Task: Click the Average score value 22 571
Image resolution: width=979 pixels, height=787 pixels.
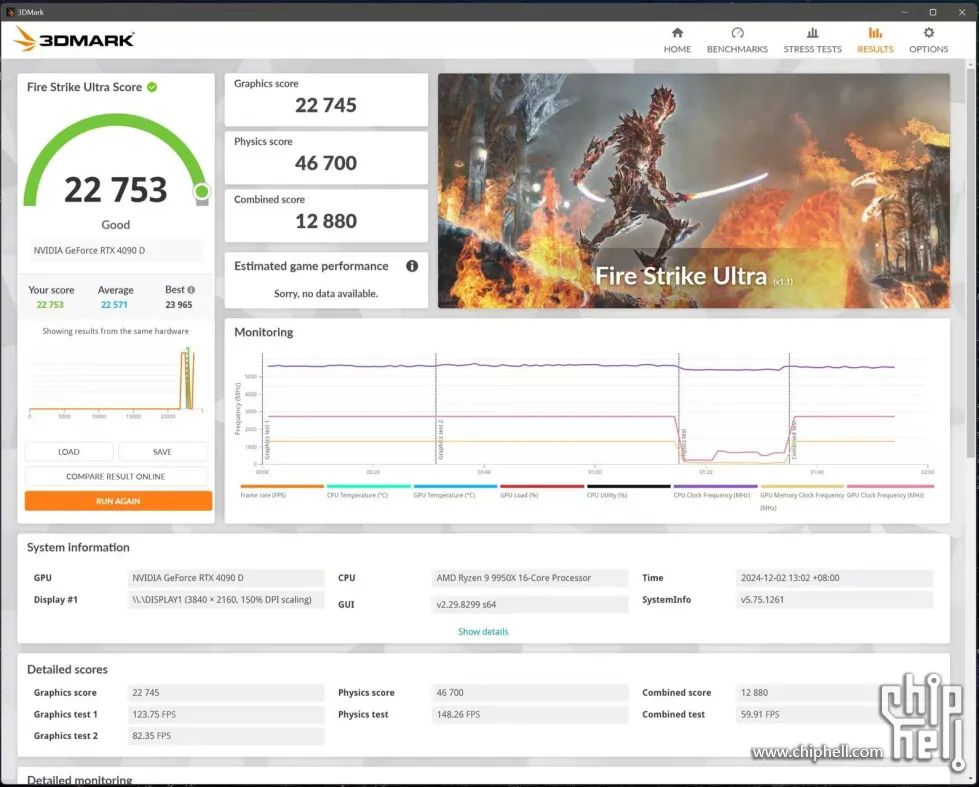Action: (x=114, y=305)
